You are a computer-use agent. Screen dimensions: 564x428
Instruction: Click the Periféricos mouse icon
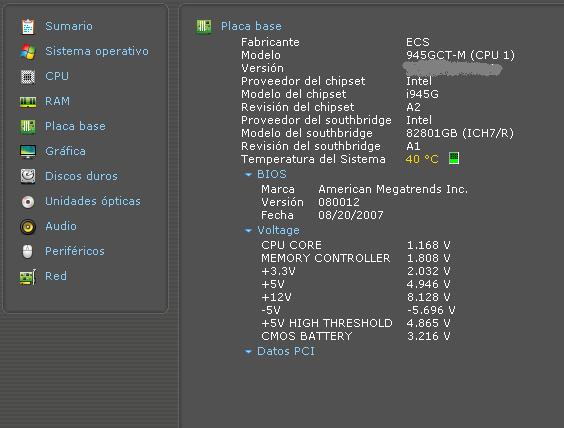point(27,251)
